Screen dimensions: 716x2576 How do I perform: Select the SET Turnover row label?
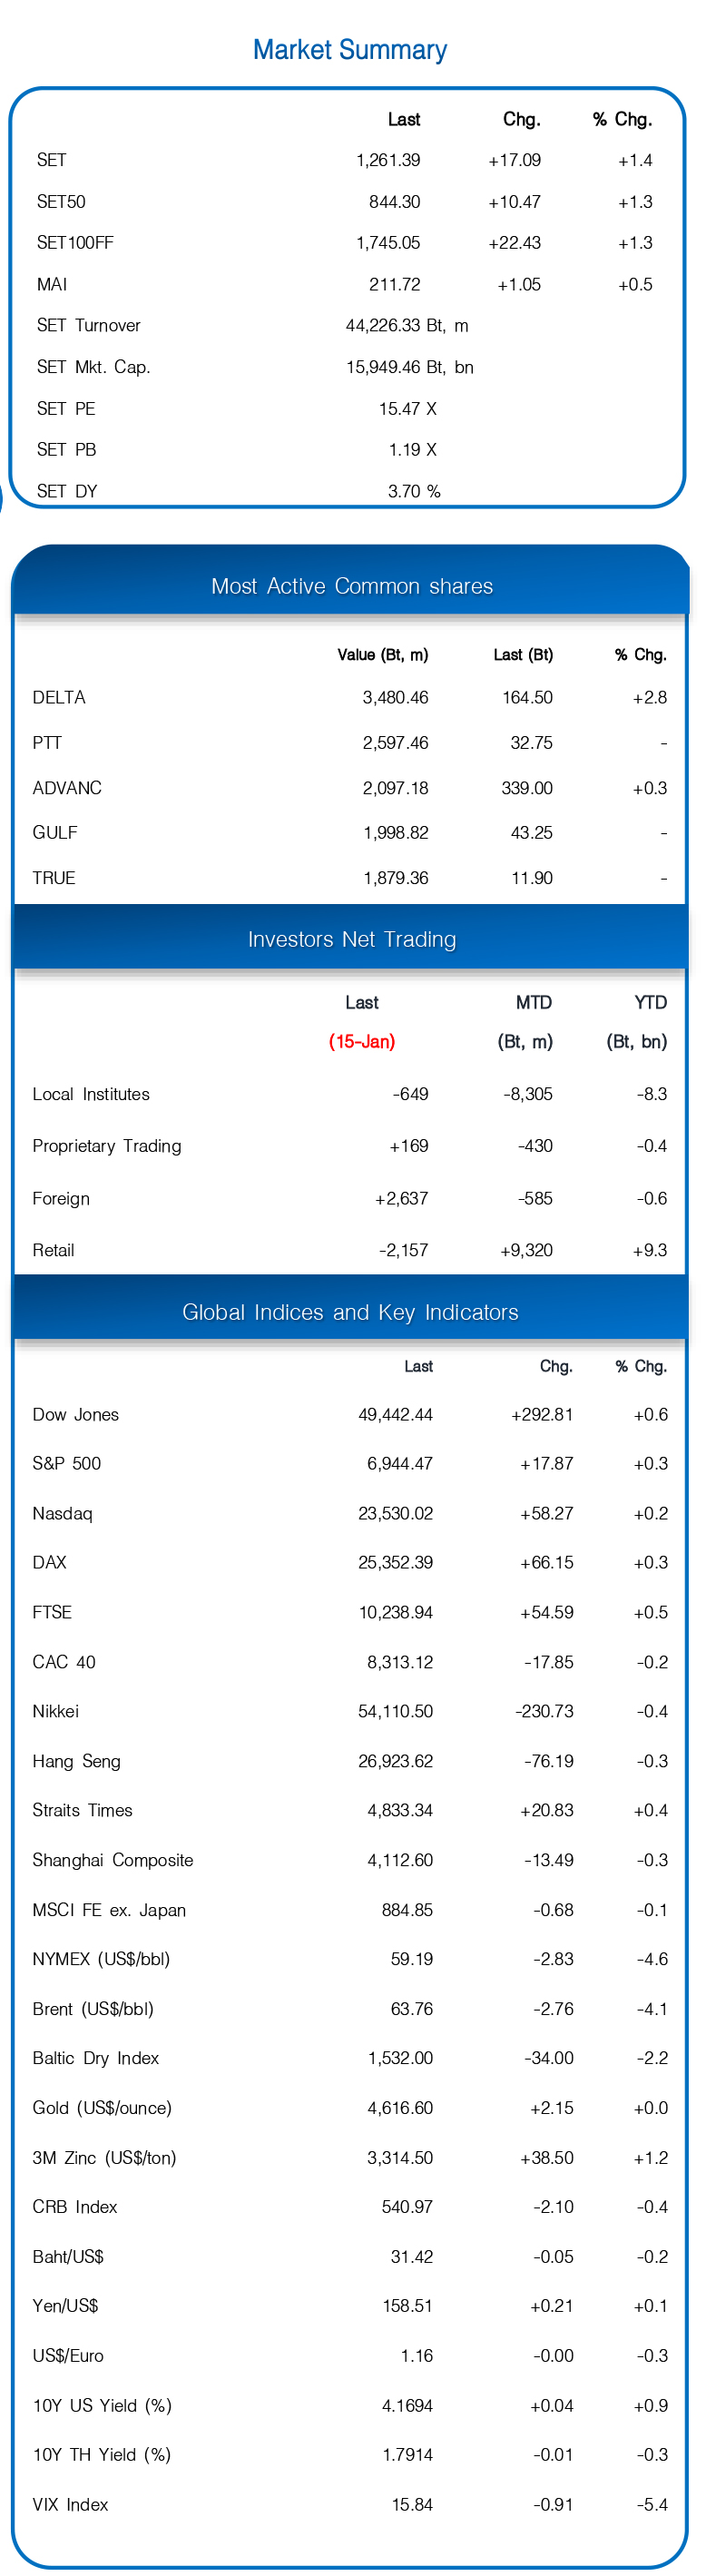88,325
